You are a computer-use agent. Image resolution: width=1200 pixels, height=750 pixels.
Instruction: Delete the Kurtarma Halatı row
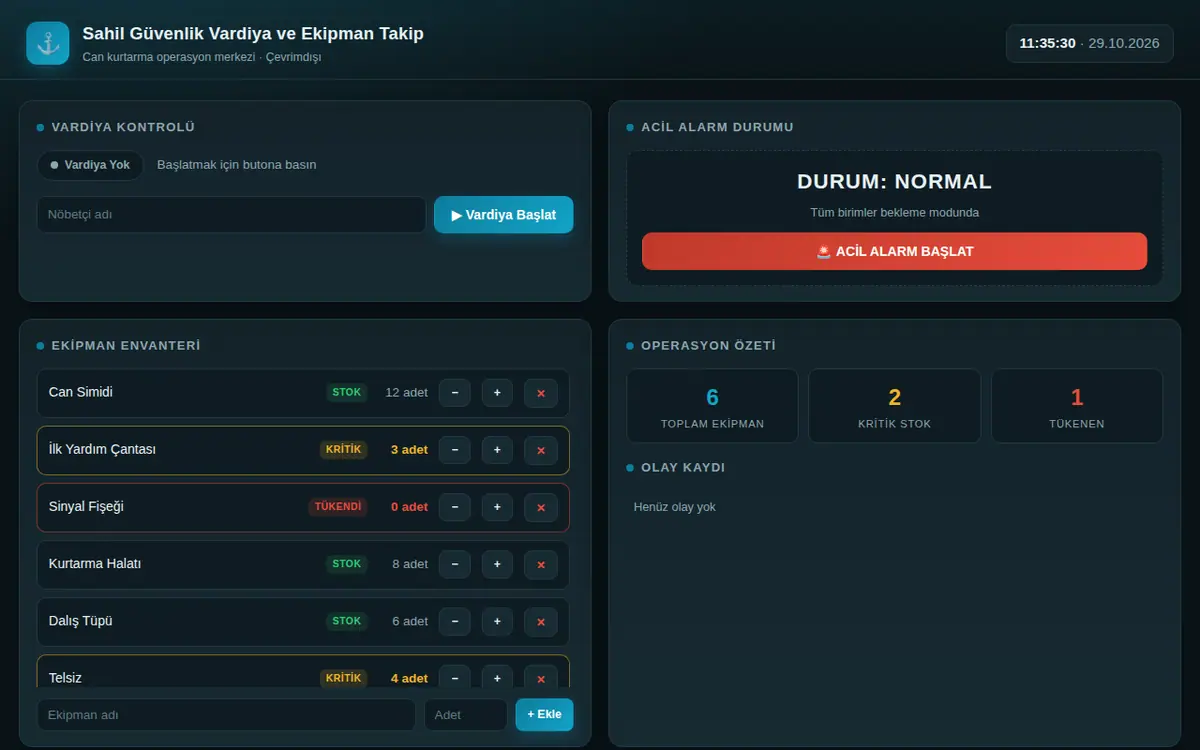541,564
